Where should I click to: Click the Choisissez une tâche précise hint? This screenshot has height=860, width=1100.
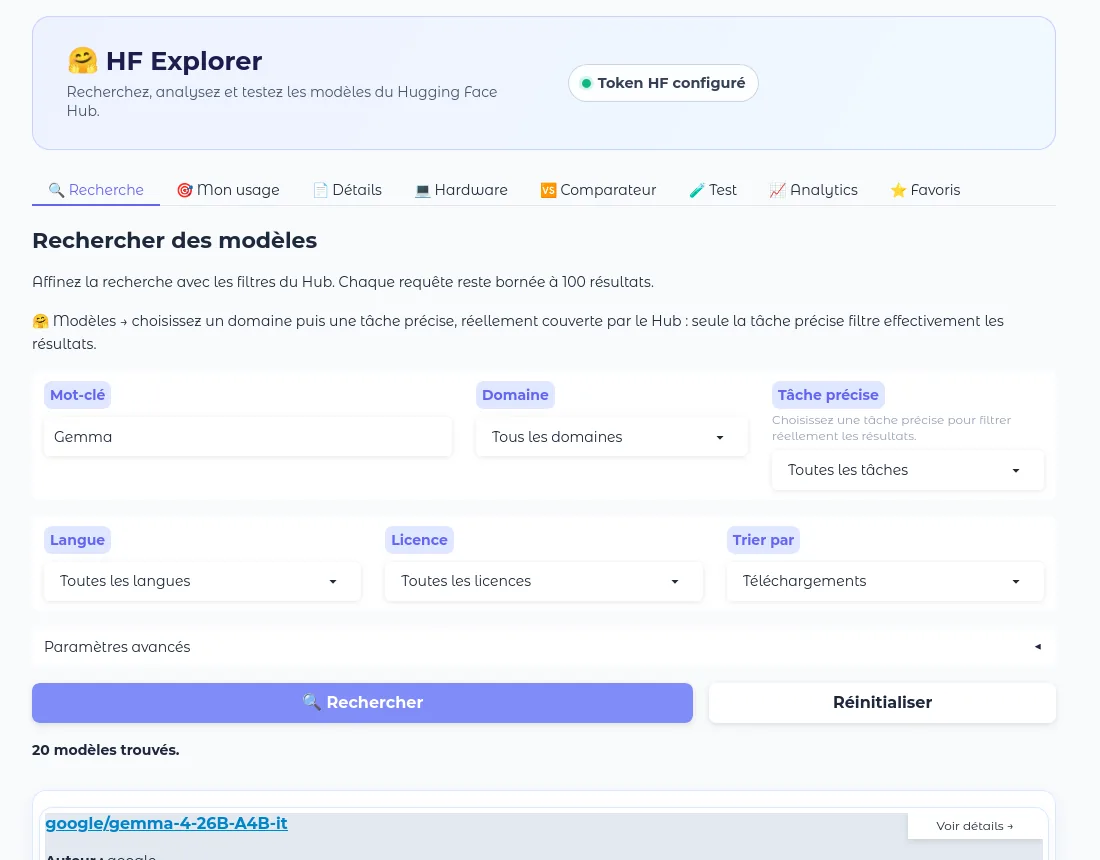[x=892, y=428]
